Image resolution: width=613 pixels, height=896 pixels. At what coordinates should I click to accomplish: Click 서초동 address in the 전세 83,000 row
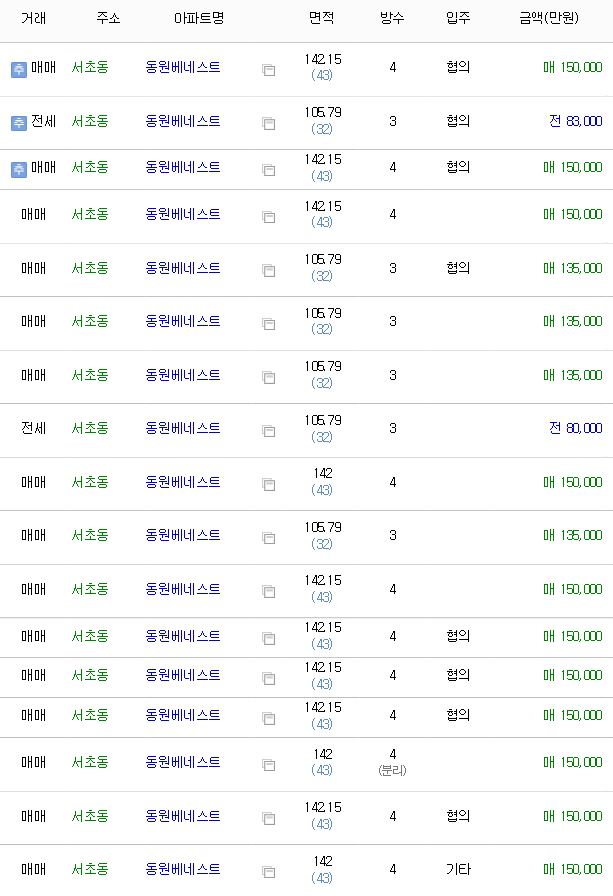click(x=90, y=121)
